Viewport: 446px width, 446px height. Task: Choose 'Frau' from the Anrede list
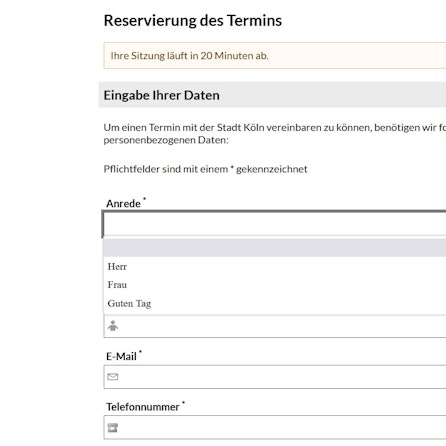275,285
